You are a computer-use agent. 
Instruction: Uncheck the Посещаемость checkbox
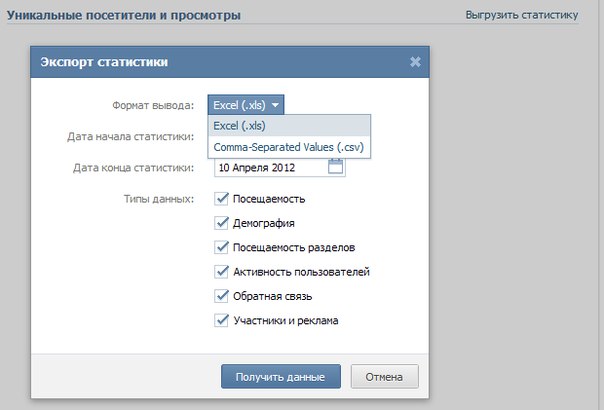(221, 199)
